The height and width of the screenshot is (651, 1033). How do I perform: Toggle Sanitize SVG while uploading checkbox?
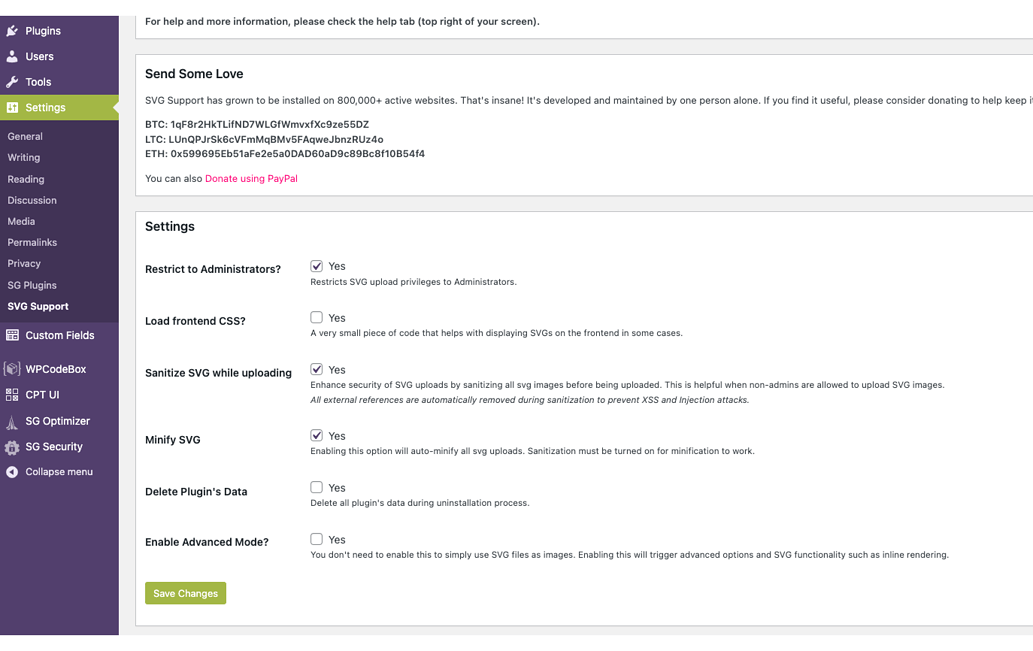pos(316,370)
